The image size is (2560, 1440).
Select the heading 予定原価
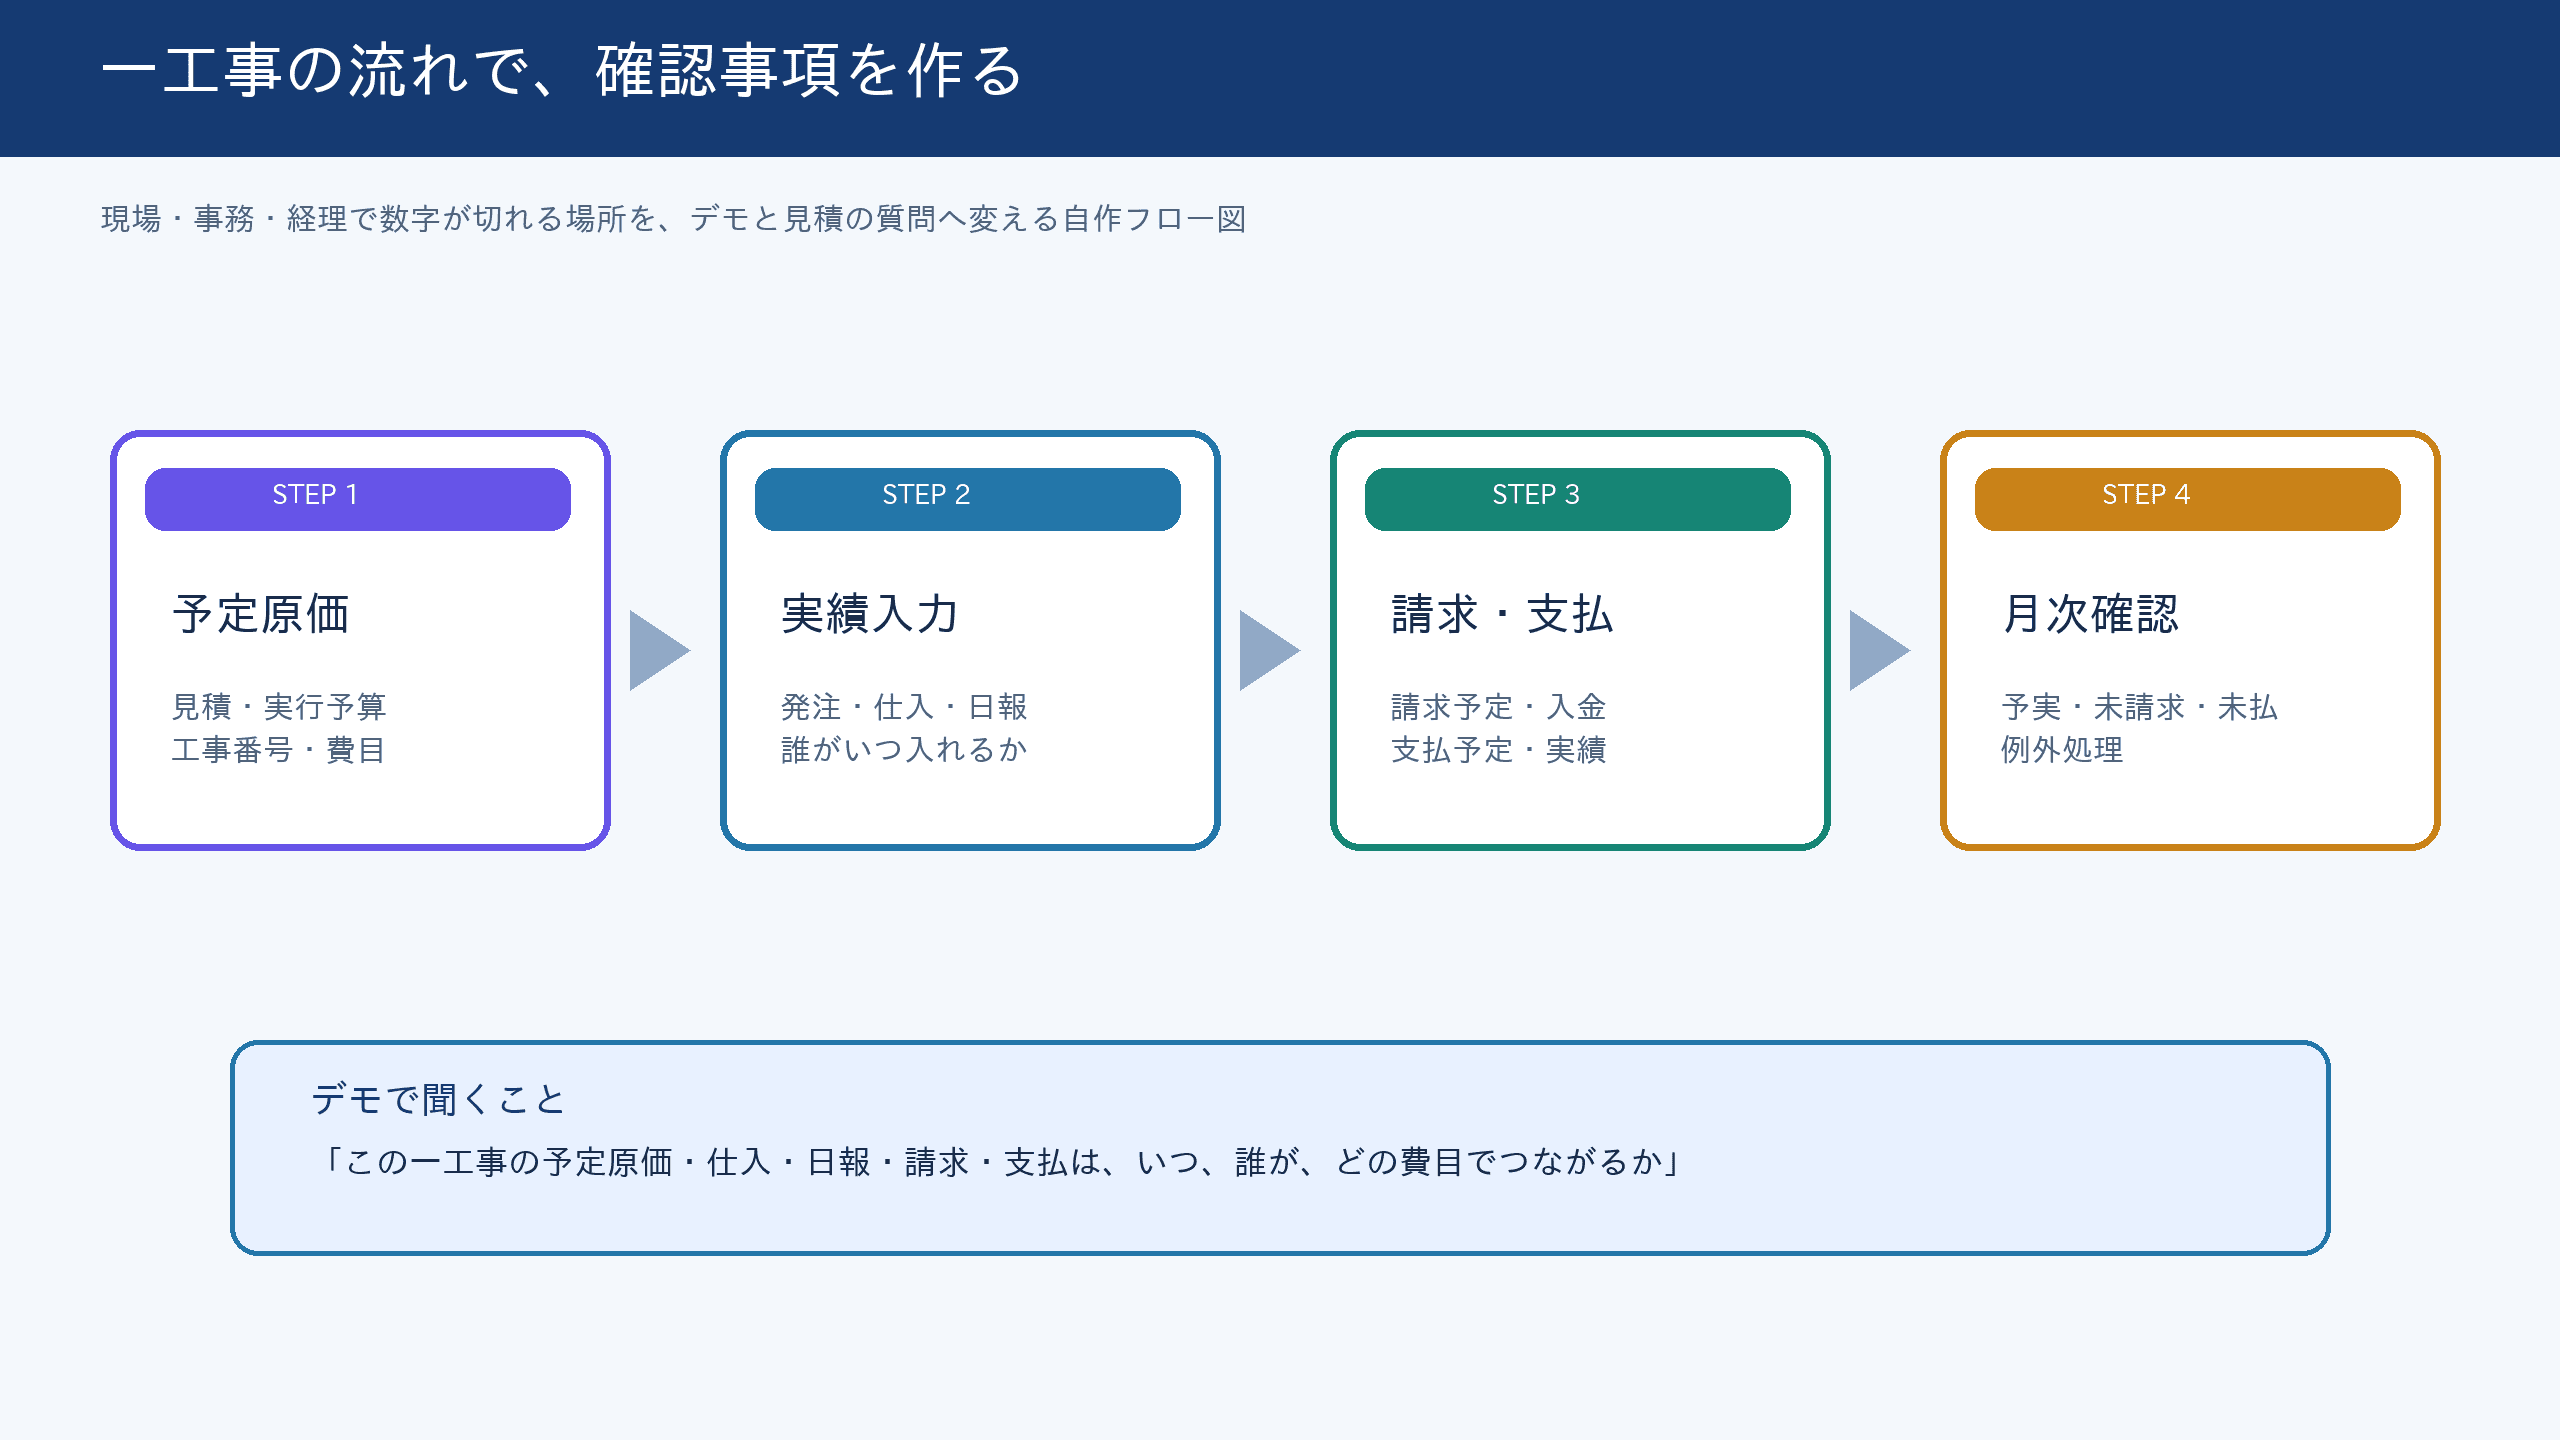(x=261, y=613)
